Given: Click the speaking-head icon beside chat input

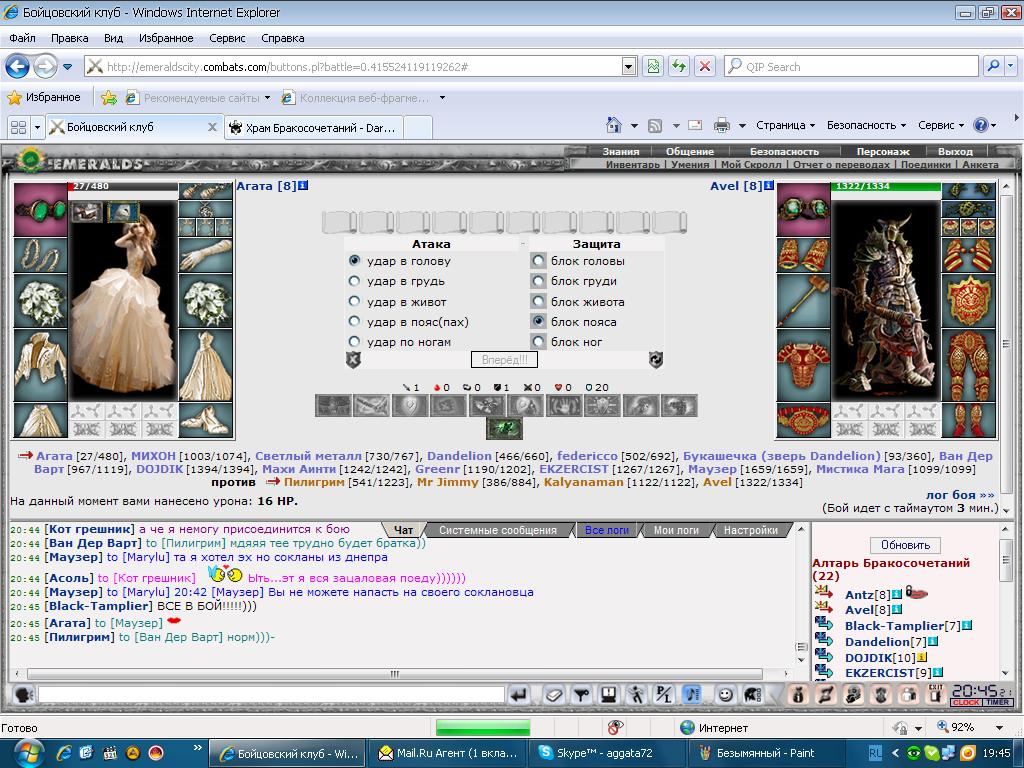Looking at the screenshot, I should pos(24,694).
